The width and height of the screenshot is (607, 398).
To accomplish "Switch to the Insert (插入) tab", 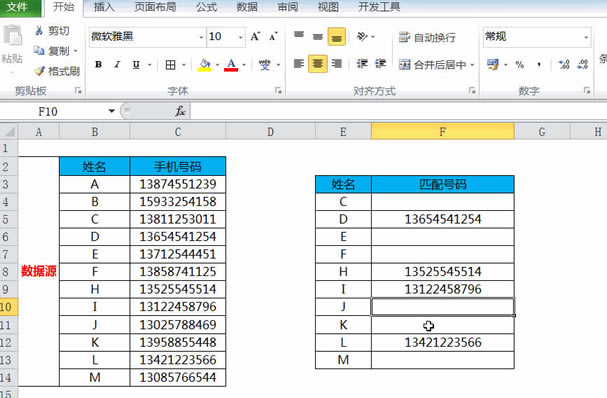I will coord(104,7).
